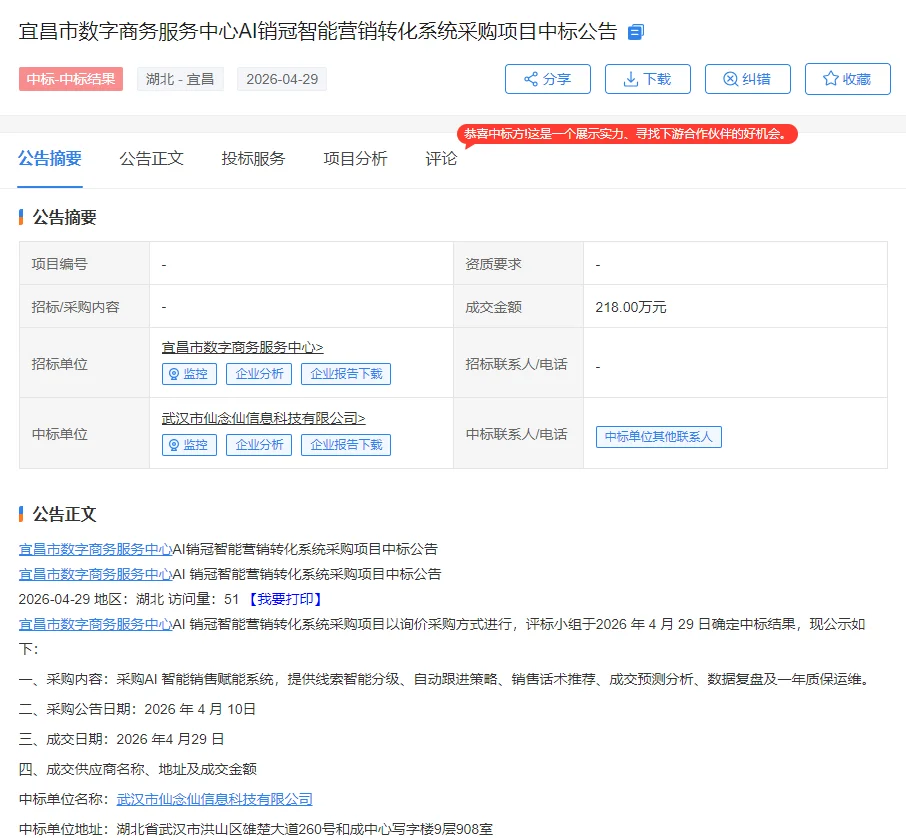
Task: Click 监控 button in the 中标单位 row
Action: (x=190, y=445)
